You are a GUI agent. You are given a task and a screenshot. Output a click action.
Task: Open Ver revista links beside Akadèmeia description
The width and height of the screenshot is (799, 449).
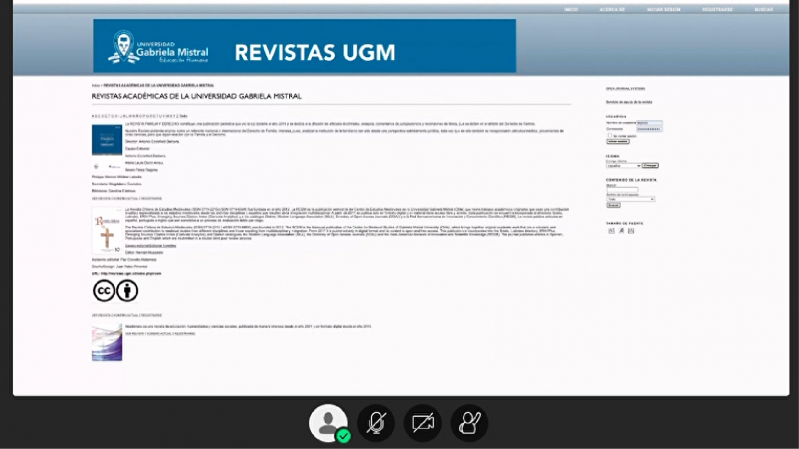(x=160, y=334)
